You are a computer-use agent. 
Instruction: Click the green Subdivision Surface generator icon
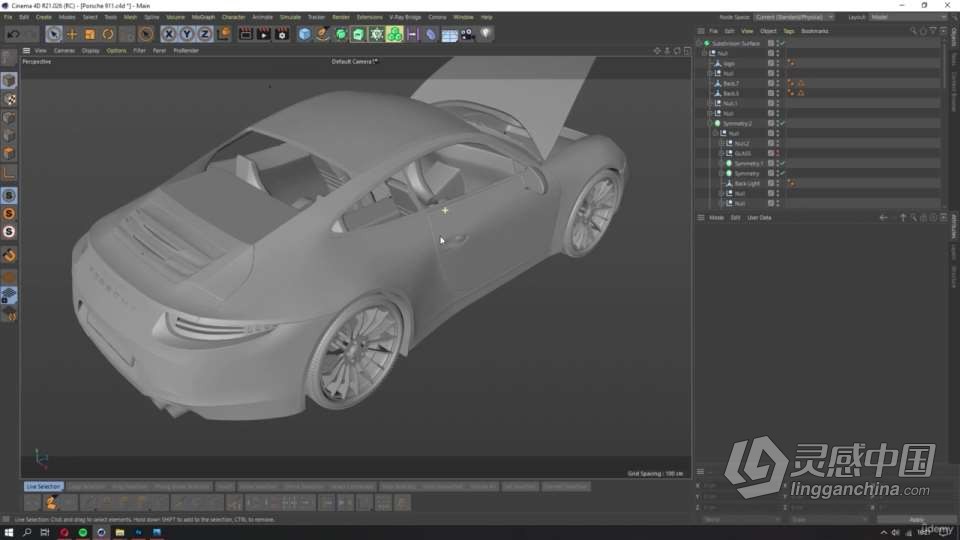pos(341,34)
